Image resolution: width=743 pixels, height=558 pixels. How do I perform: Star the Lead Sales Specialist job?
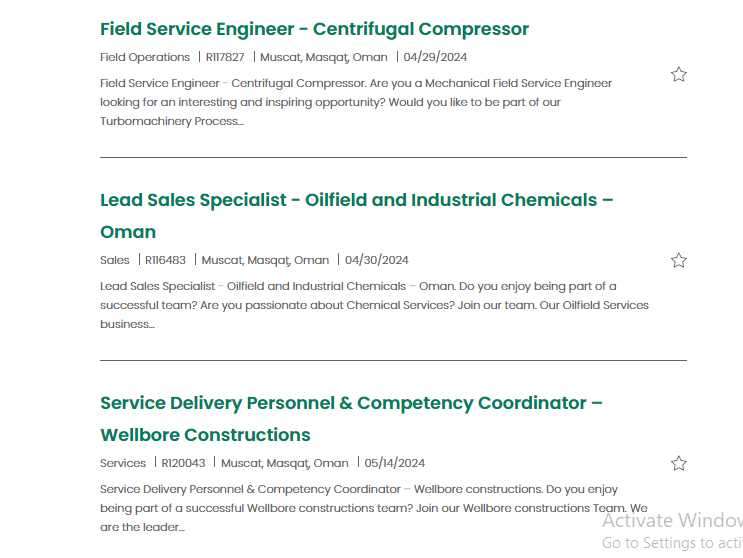[679, 260]
